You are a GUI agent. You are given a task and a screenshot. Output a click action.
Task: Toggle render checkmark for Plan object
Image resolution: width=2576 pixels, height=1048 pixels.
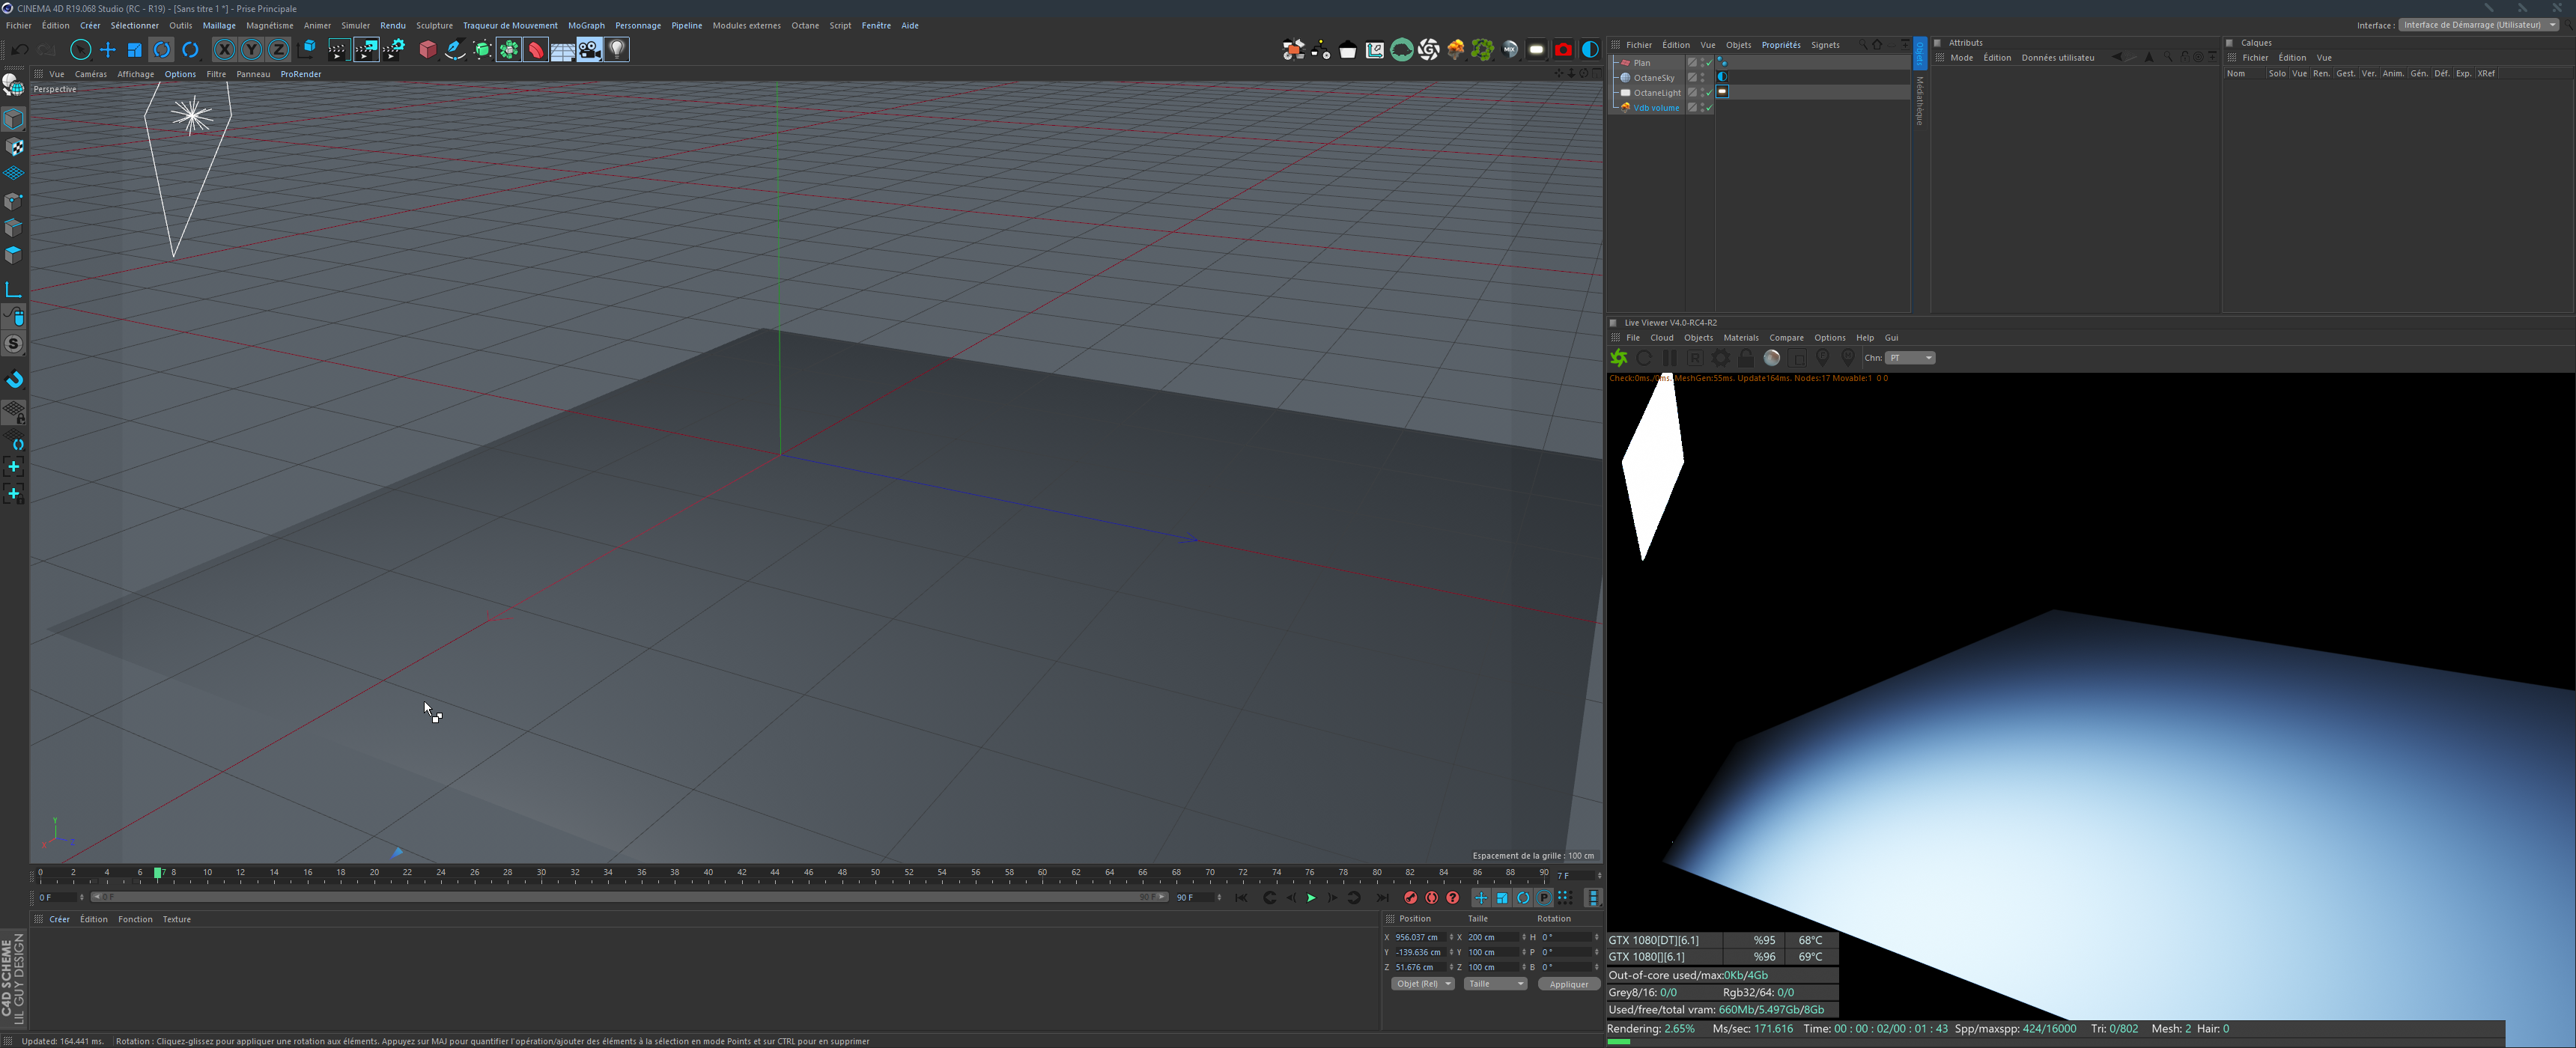pos(1709,63)
